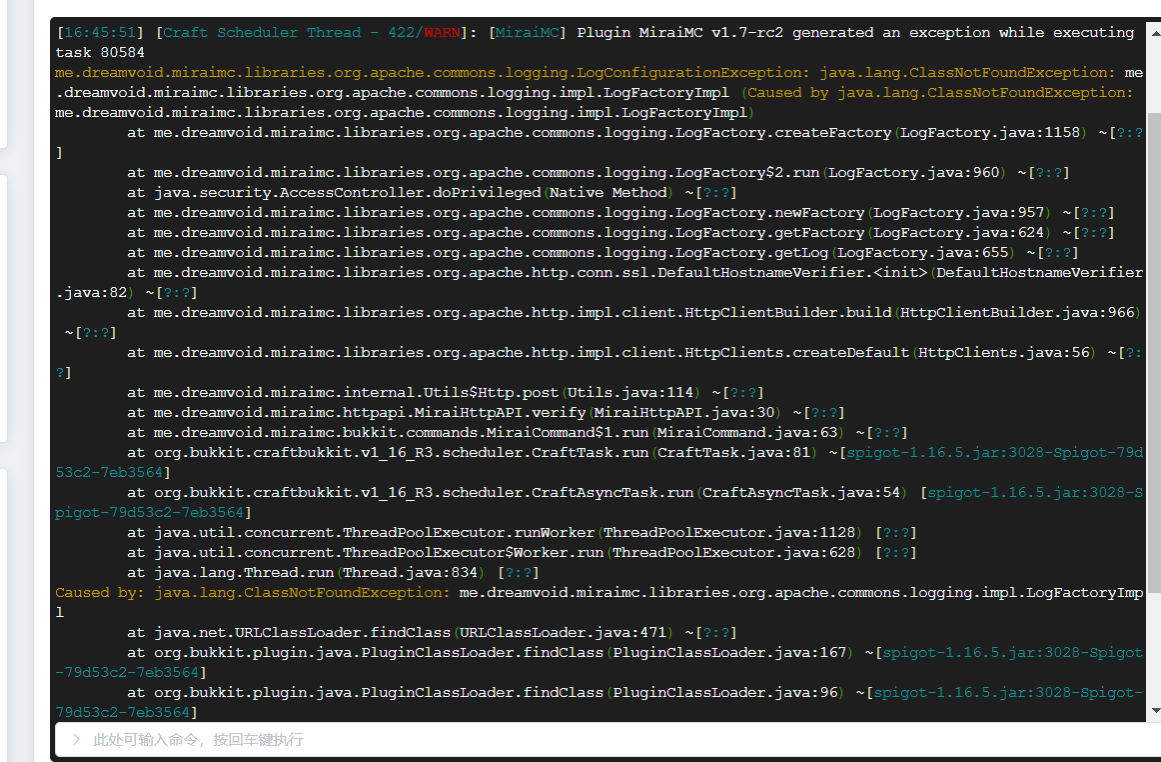The width and height of the screenshot is (1161, 762).
Task: Click the [MiraiMC] plugin tag in the log
Action: coord(527,32)
